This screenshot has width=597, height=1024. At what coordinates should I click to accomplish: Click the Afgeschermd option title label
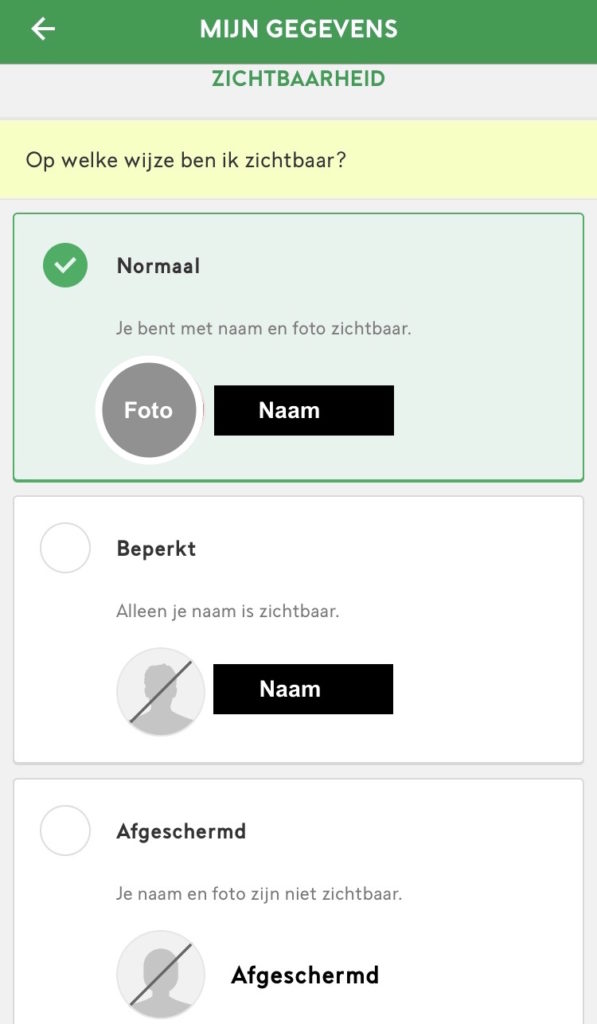pyautogui.click(x=181, y=831)
